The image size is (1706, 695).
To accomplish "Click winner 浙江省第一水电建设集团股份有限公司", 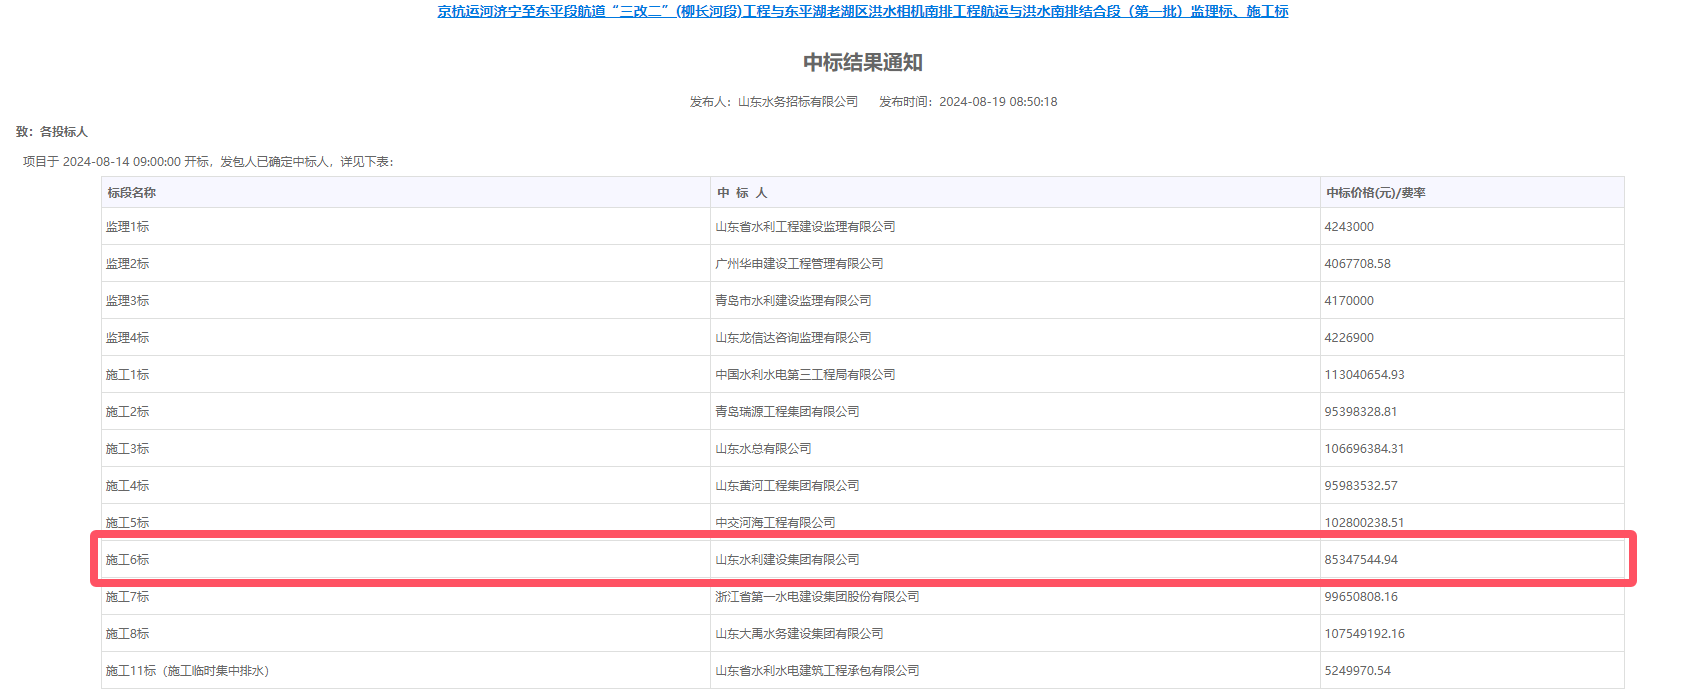I will 817,597.
